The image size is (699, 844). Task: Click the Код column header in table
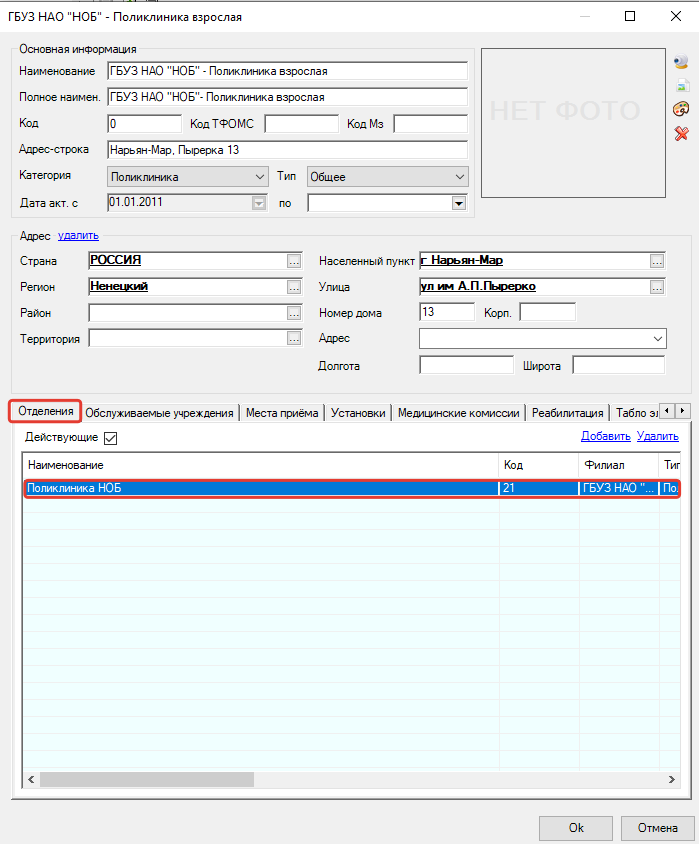[x=539, y=465]
